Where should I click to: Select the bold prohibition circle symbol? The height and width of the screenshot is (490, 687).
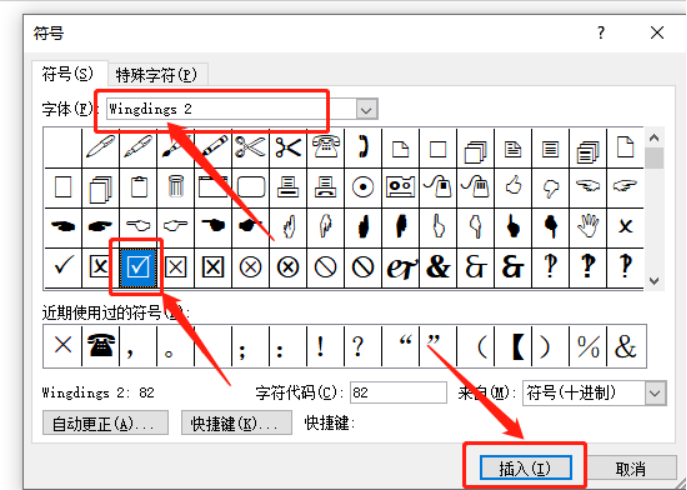click(363, 267)
